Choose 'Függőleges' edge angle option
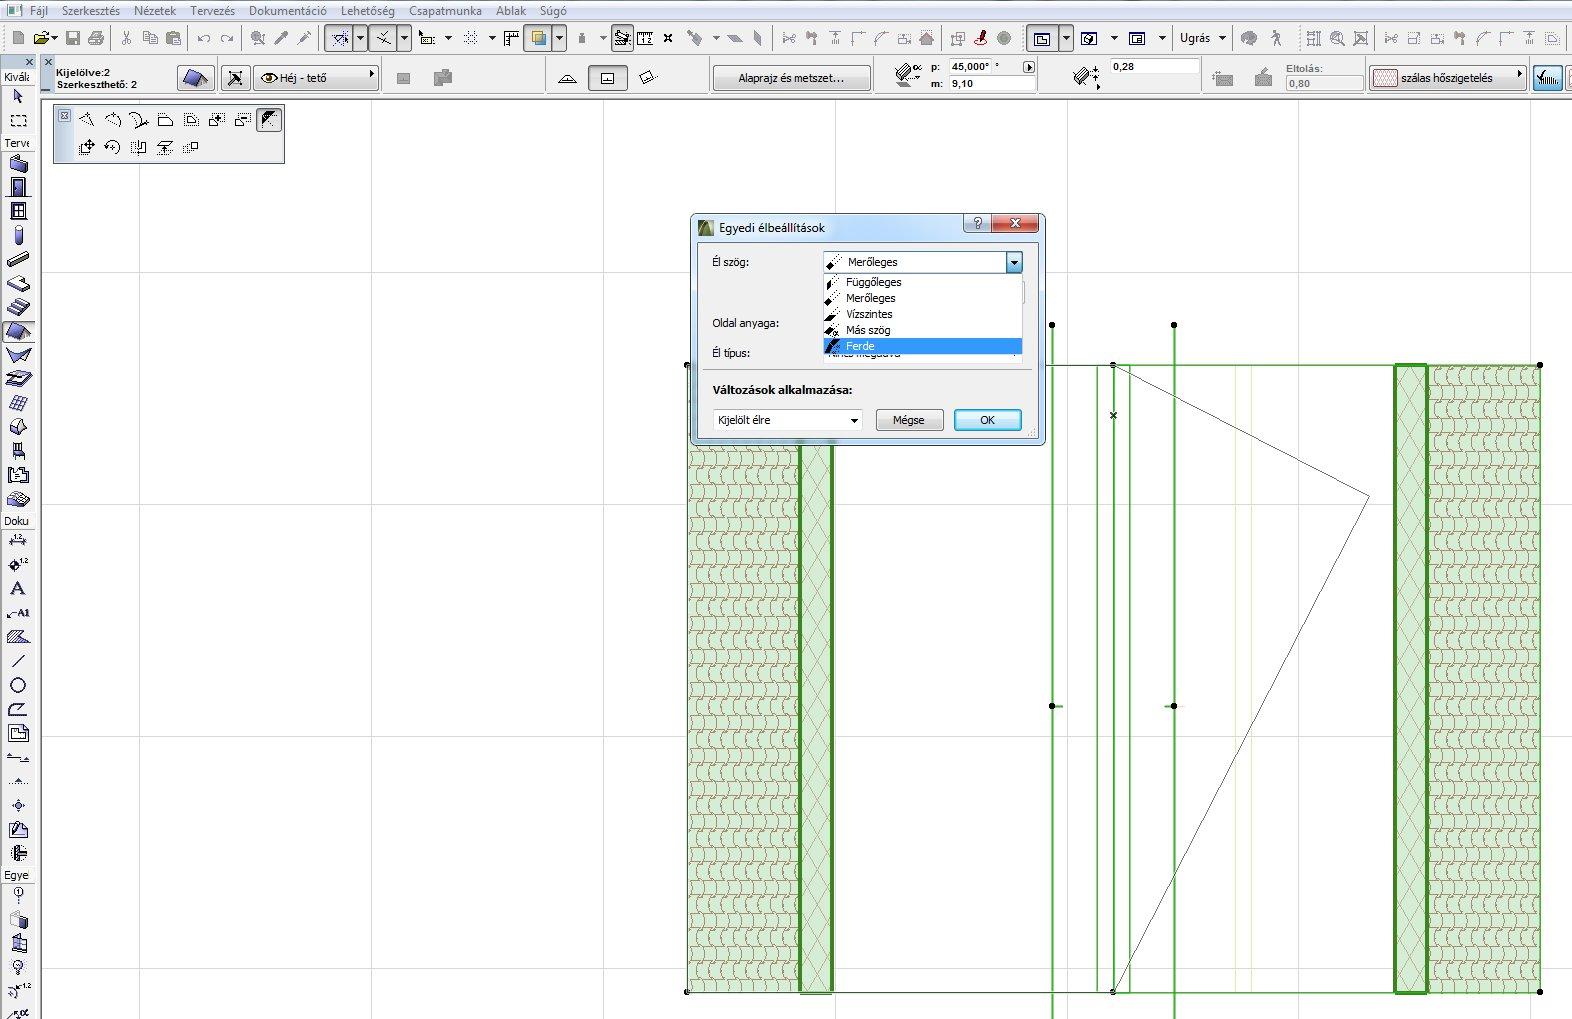 point(873,282)
